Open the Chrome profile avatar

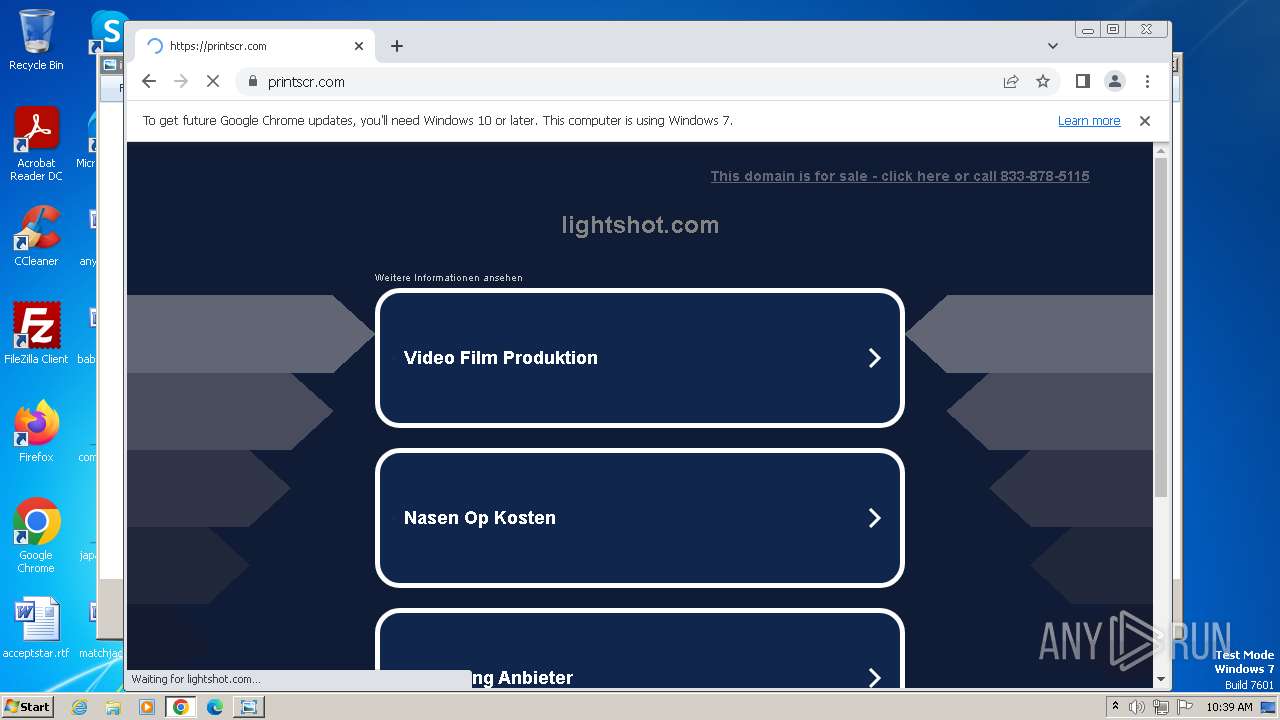click(x=1115, y=81)
